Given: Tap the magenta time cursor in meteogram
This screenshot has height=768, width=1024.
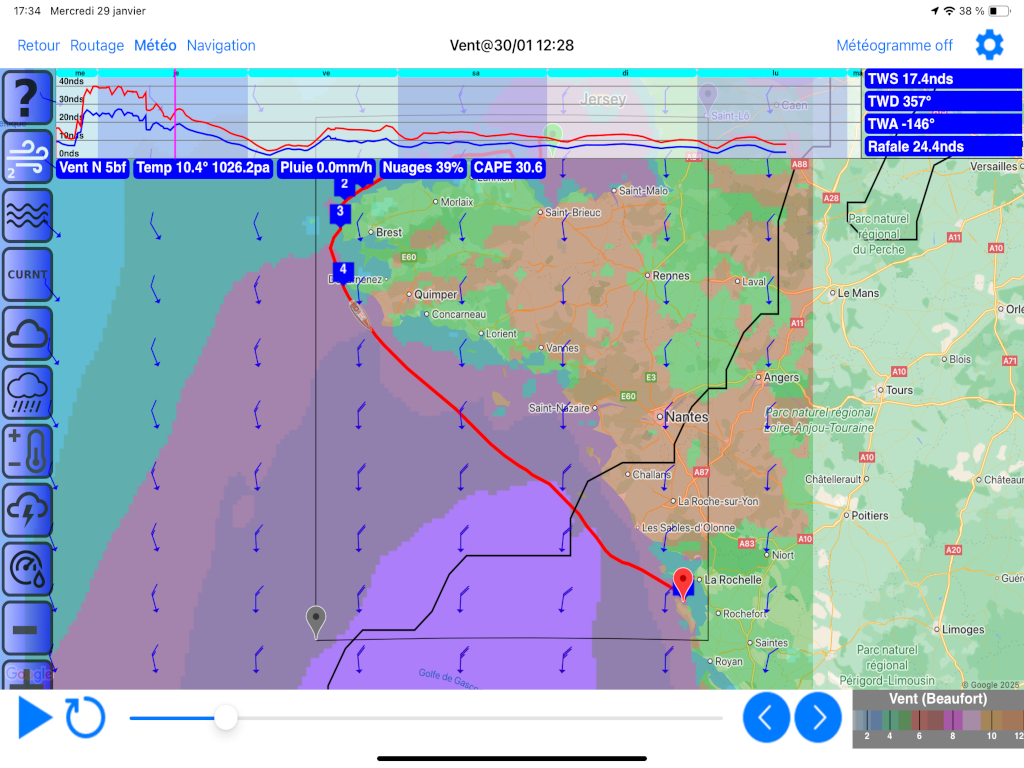Looking at the screenshot, I should point(175,112).
